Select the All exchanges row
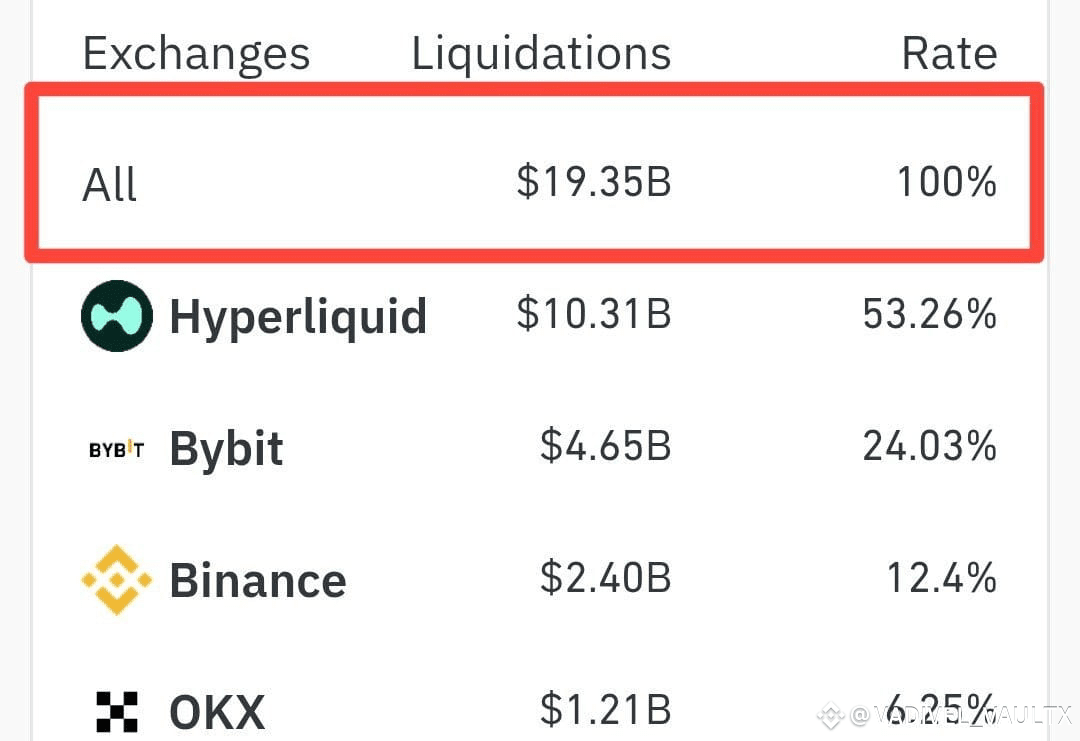Image resolution: width=1080 pixels, height=741 pixels. pos(534,172)
